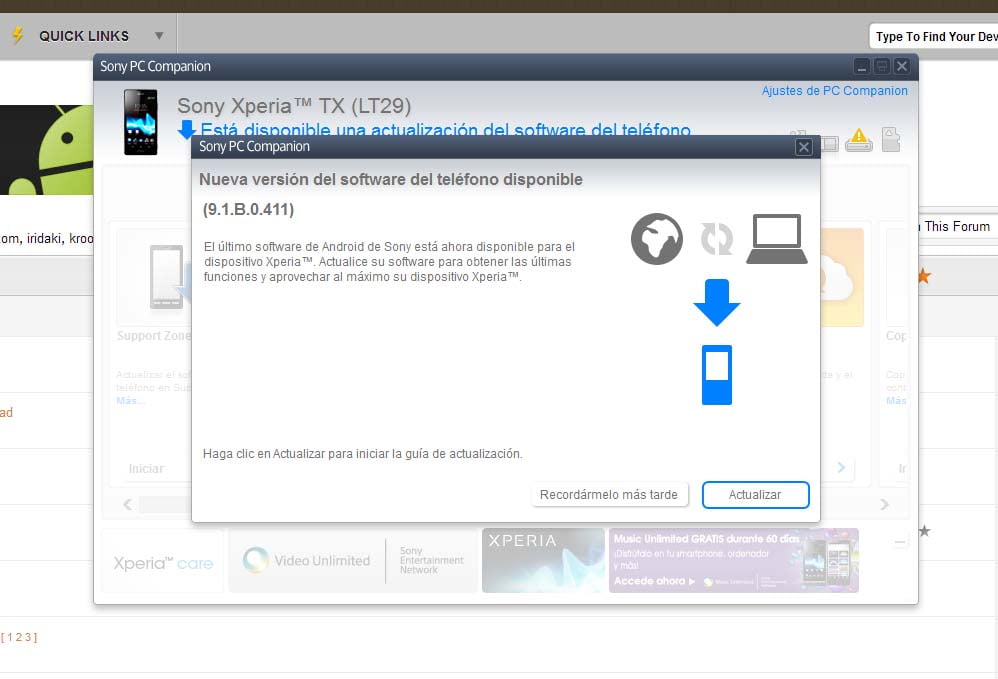Click the Quick Links lightning bolt icon
The width and height of the screenshot is (998, 679).
(x=18, y=35)
